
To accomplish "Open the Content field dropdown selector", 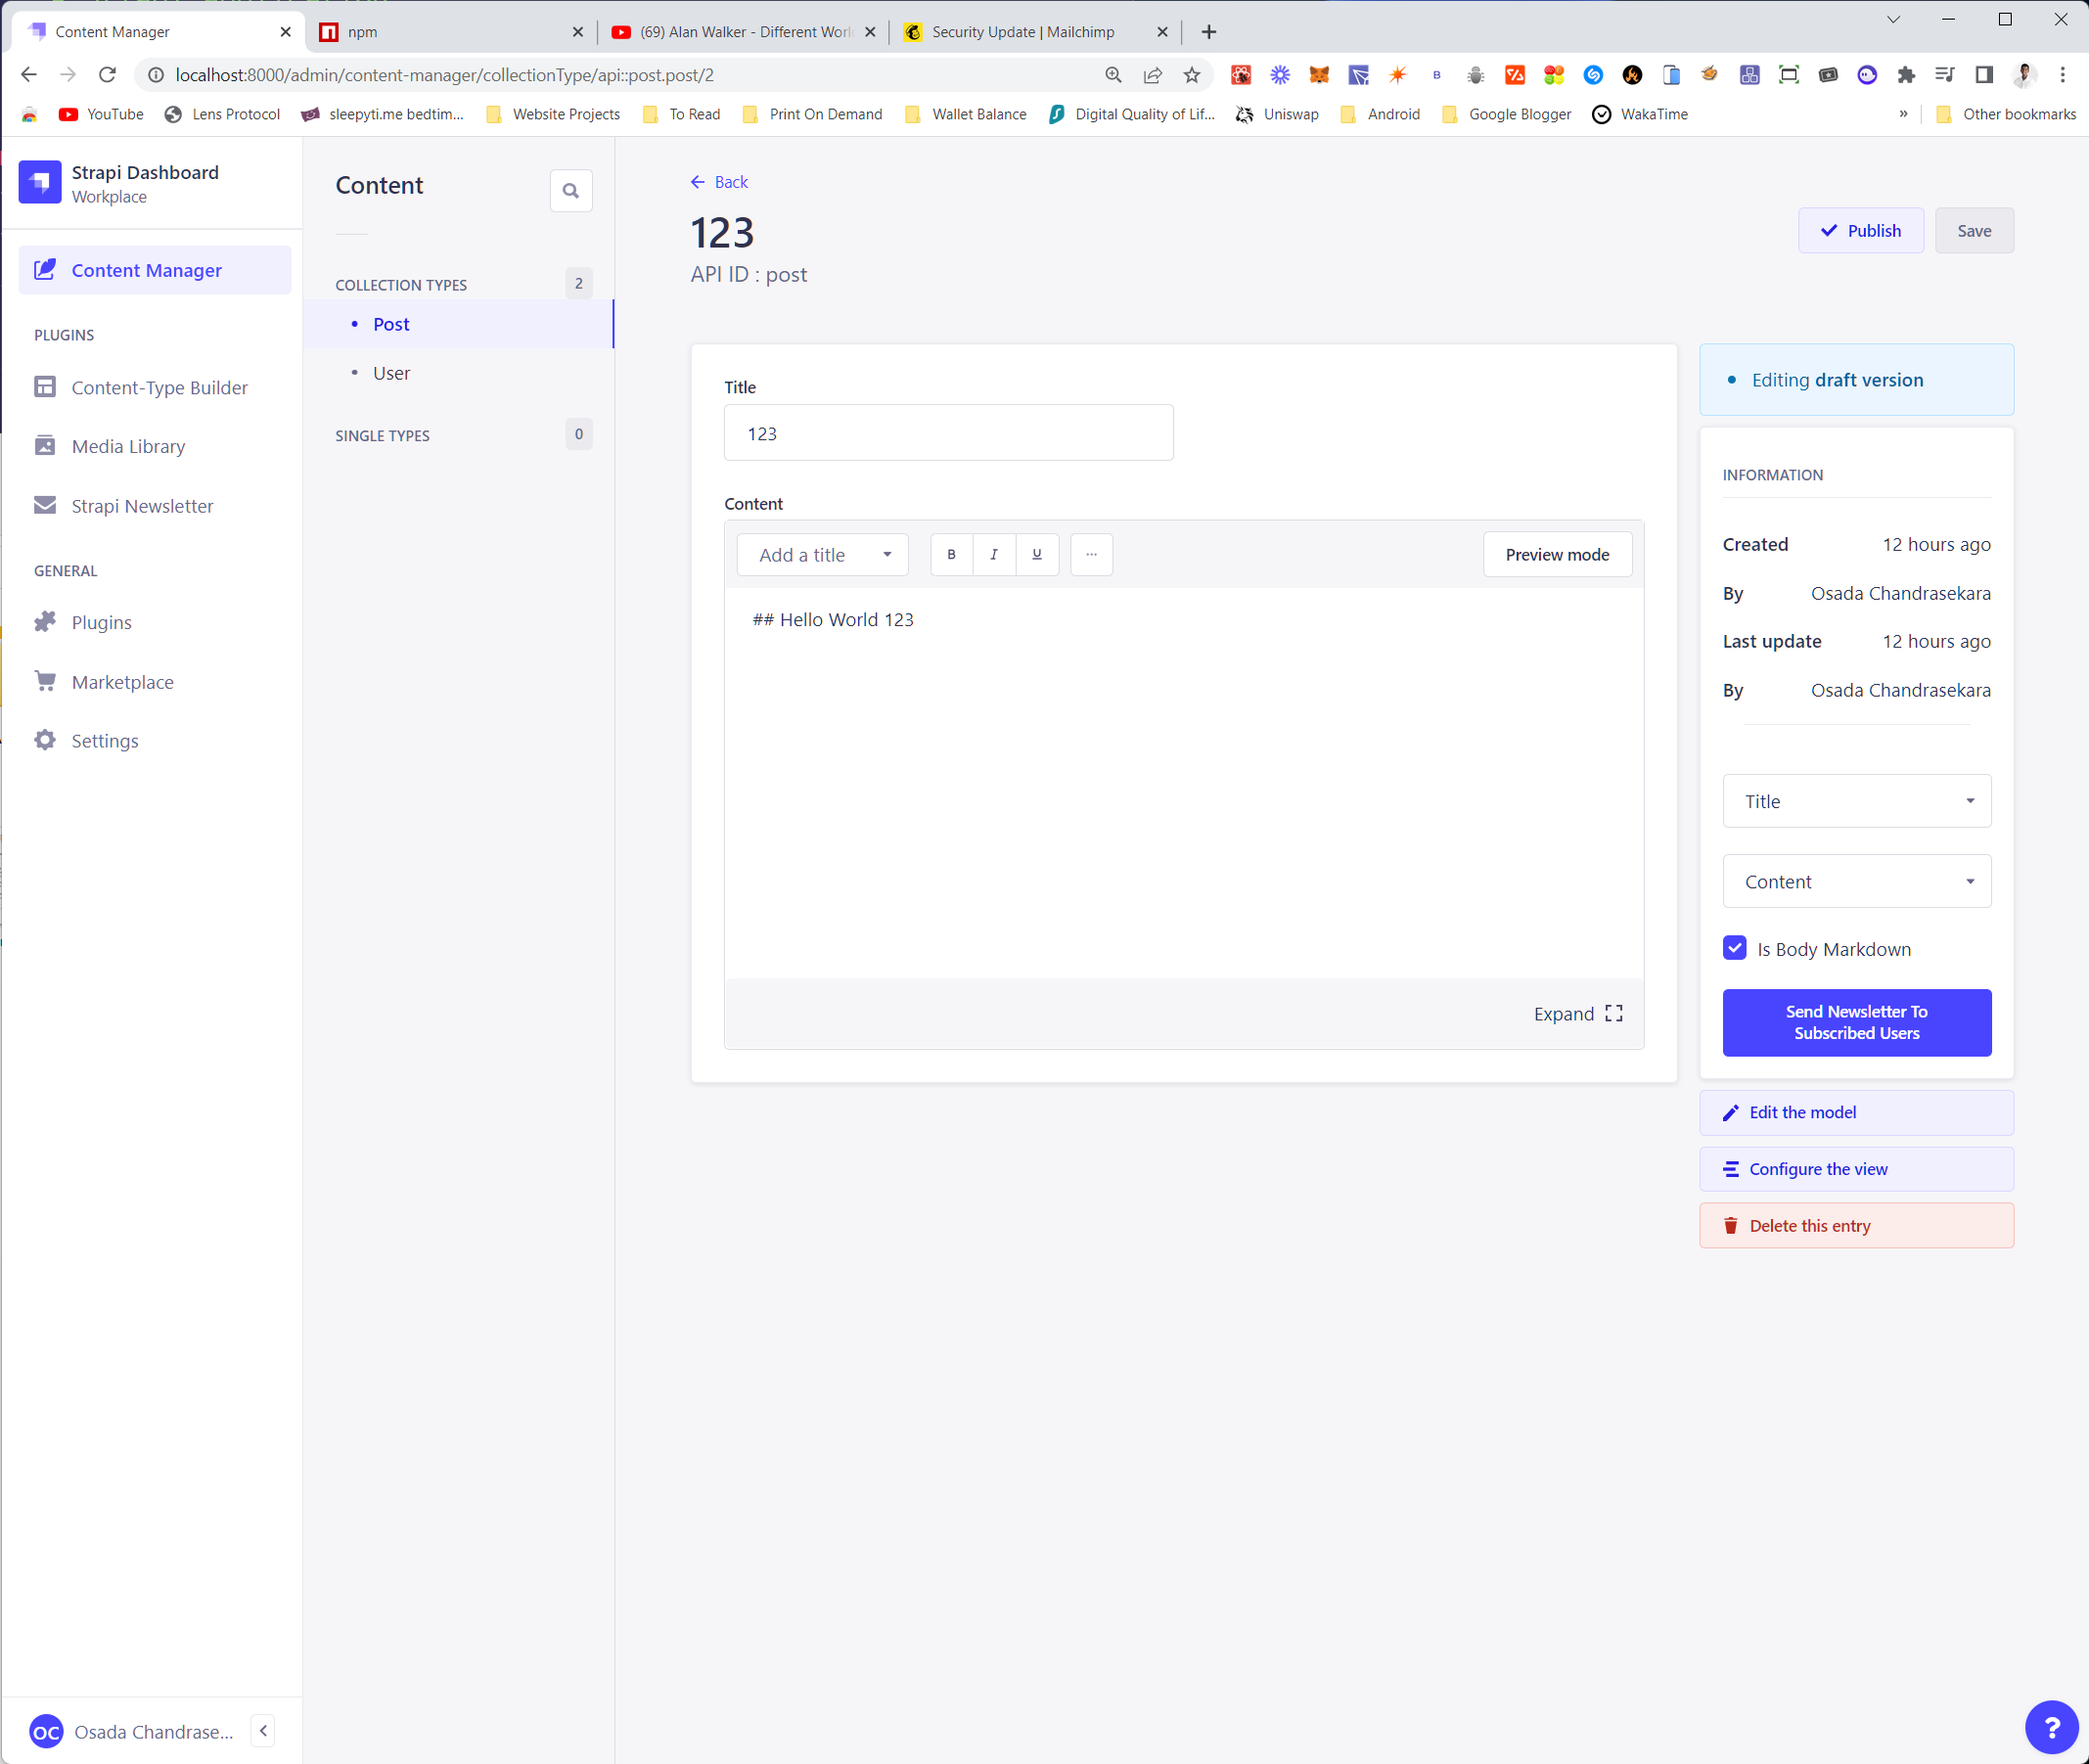I will tap(1856, 881).
